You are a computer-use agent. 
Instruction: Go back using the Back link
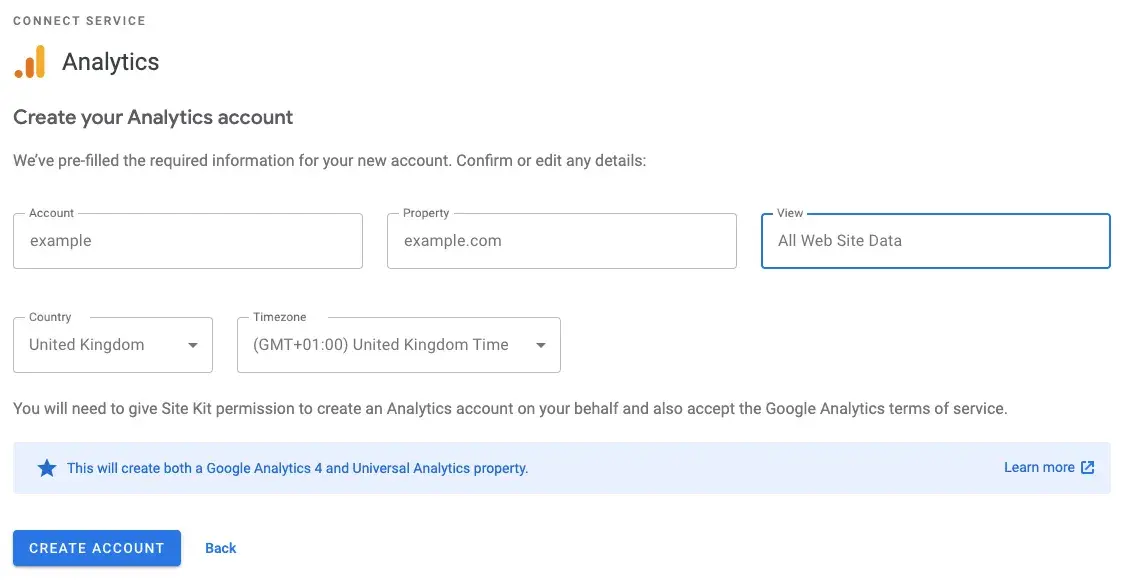pyautogui.click(x=221, y=548)
